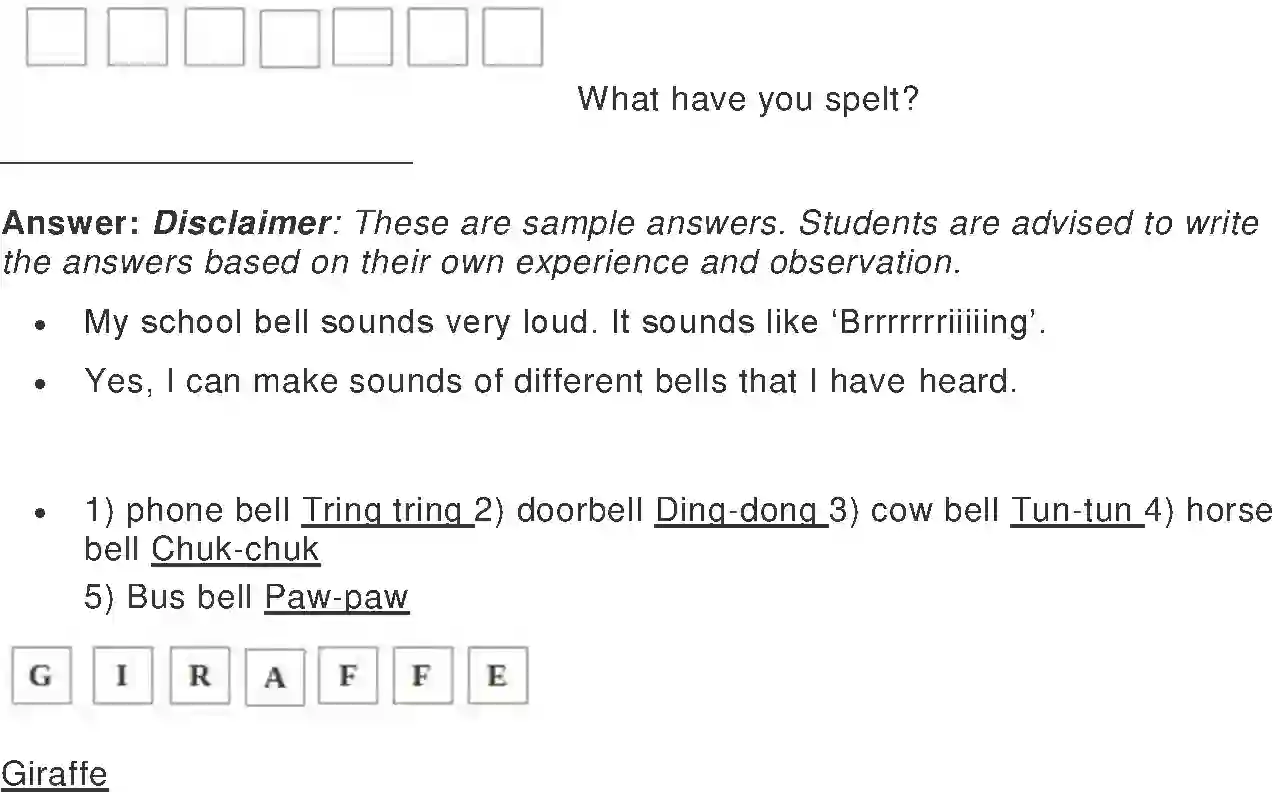The height and width of the screenshot is (792, 1272).
Task: Click the underlined 'Paw-paw' answer
Action: pyautogui.click(x=336, y=598)
